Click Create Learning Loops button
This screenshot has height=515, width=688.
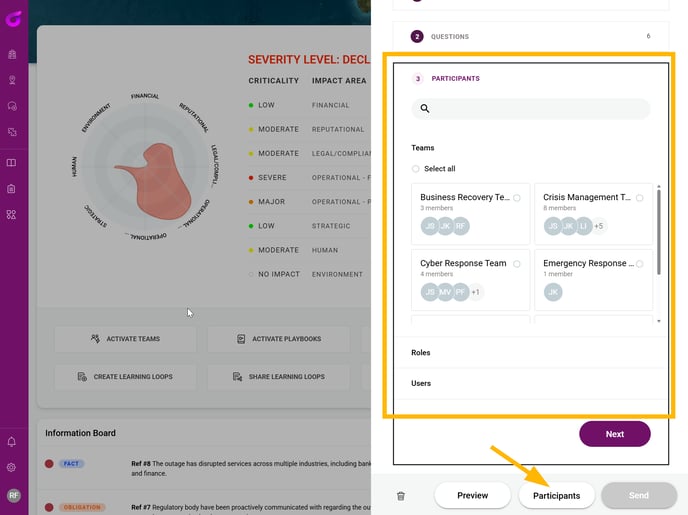tap(125, 376)
